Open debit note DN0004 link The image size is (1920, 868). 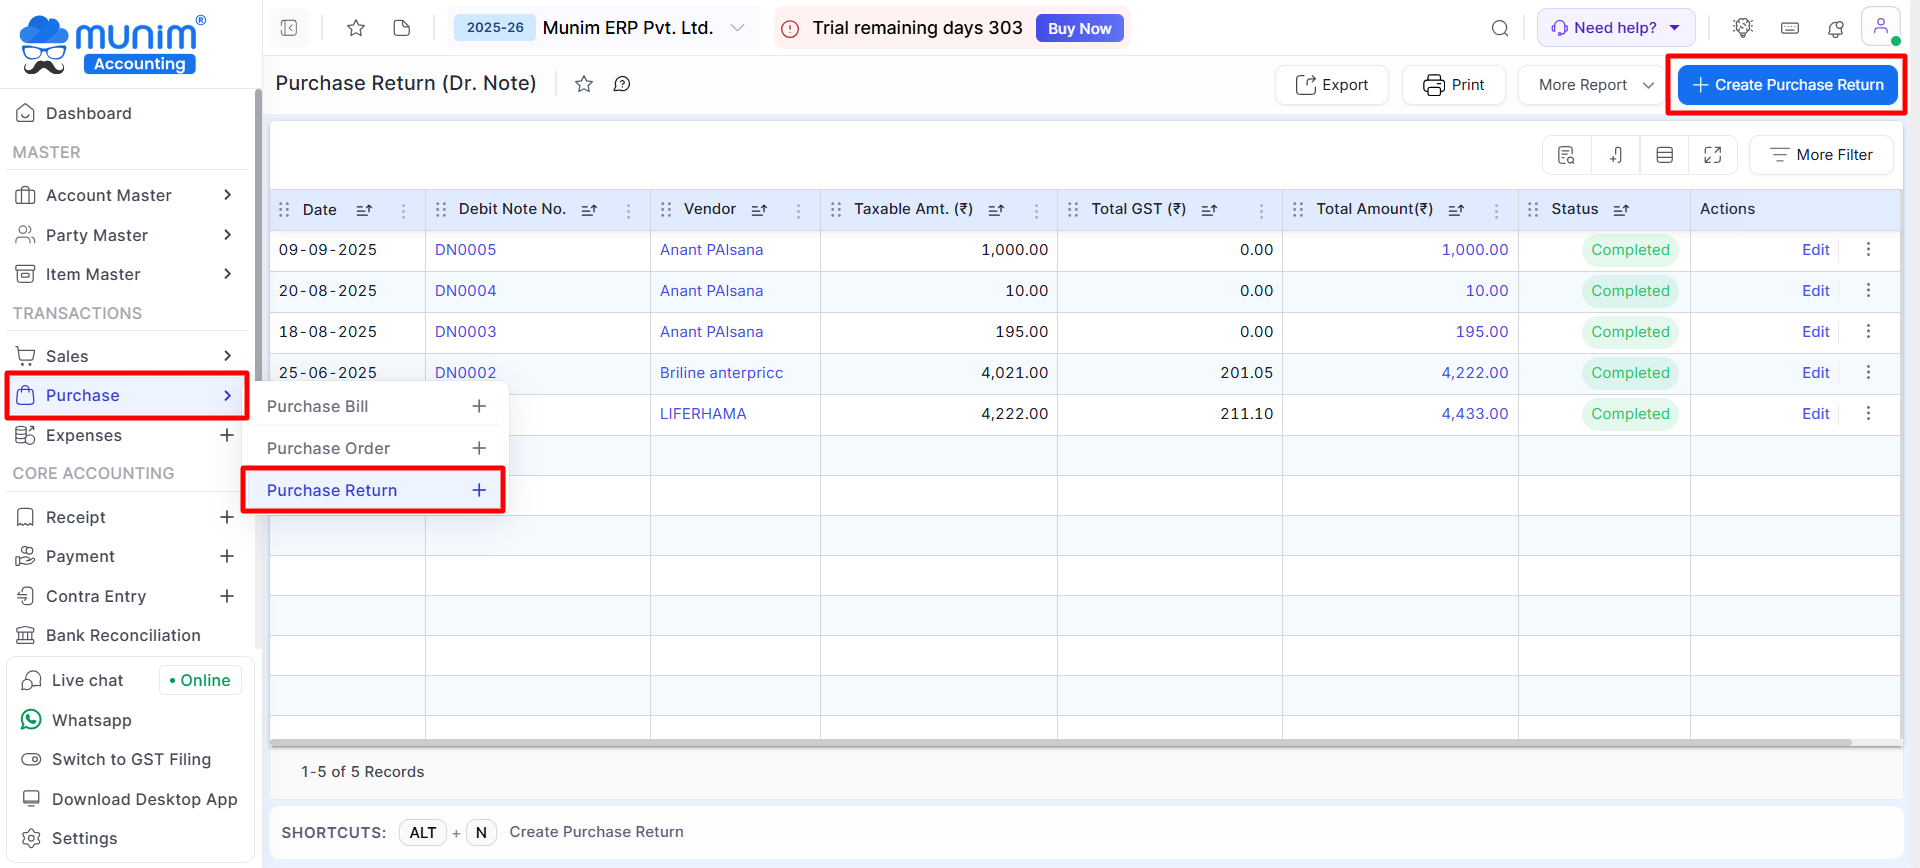point(465,291)
